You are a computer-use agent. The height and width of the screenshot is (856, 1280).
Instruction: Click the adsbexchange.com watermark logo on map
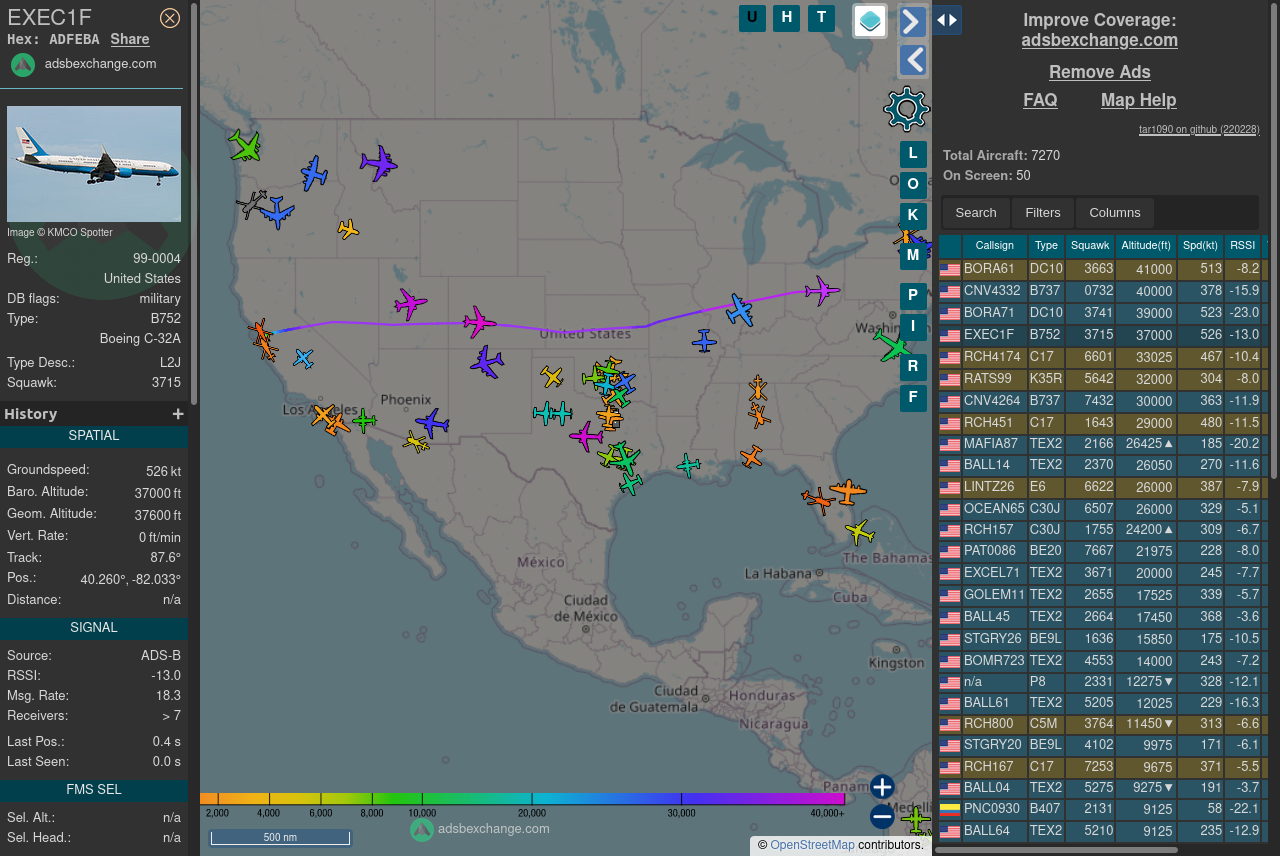[480, 829]
